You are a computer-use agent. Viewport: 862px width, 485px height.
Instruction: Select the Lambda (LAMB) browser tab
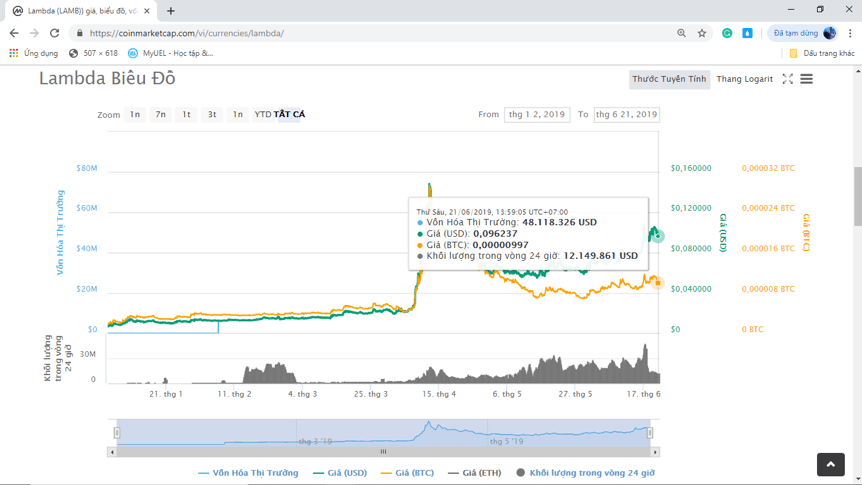point(81,11)
